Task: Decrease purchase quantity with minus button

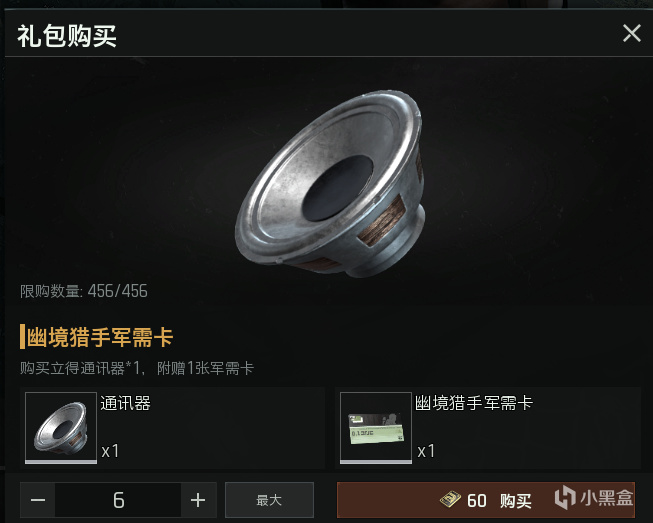Action: coord(38,500)
